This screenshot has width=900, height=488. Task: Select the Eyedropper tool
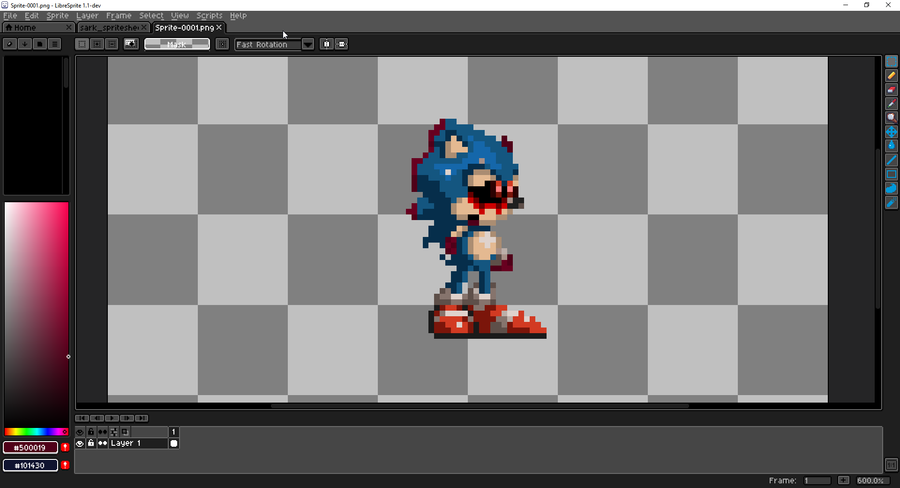(891, 103)
